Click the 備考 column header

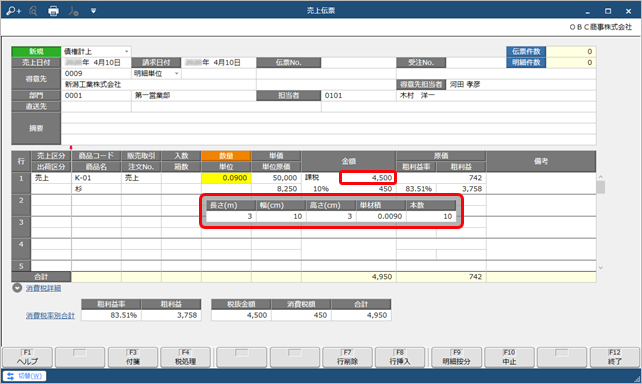click(541, 161)
